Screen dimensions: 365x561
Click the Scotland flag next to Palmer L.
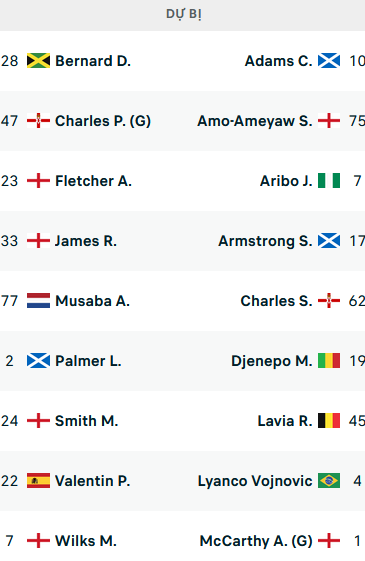tap(38, 361)
